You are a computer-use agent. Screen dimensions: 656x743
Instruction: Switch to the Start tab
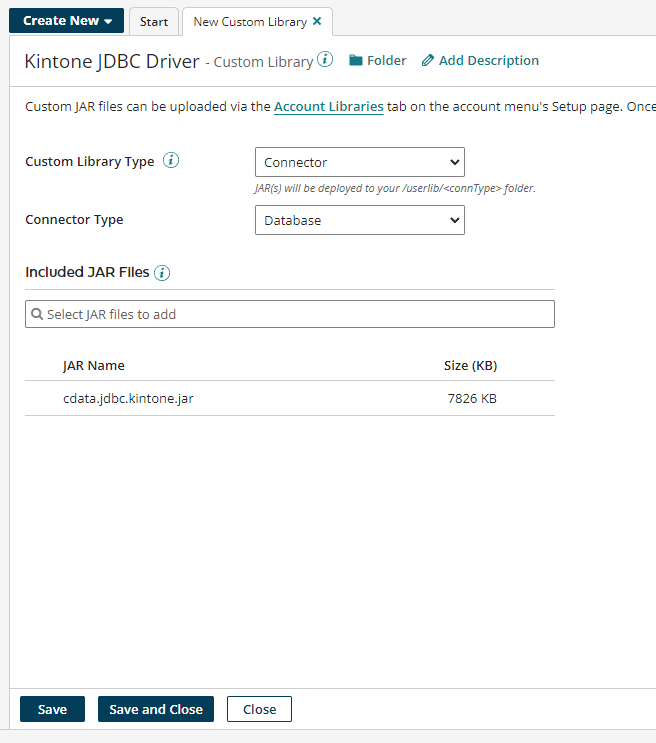[154, 22]
